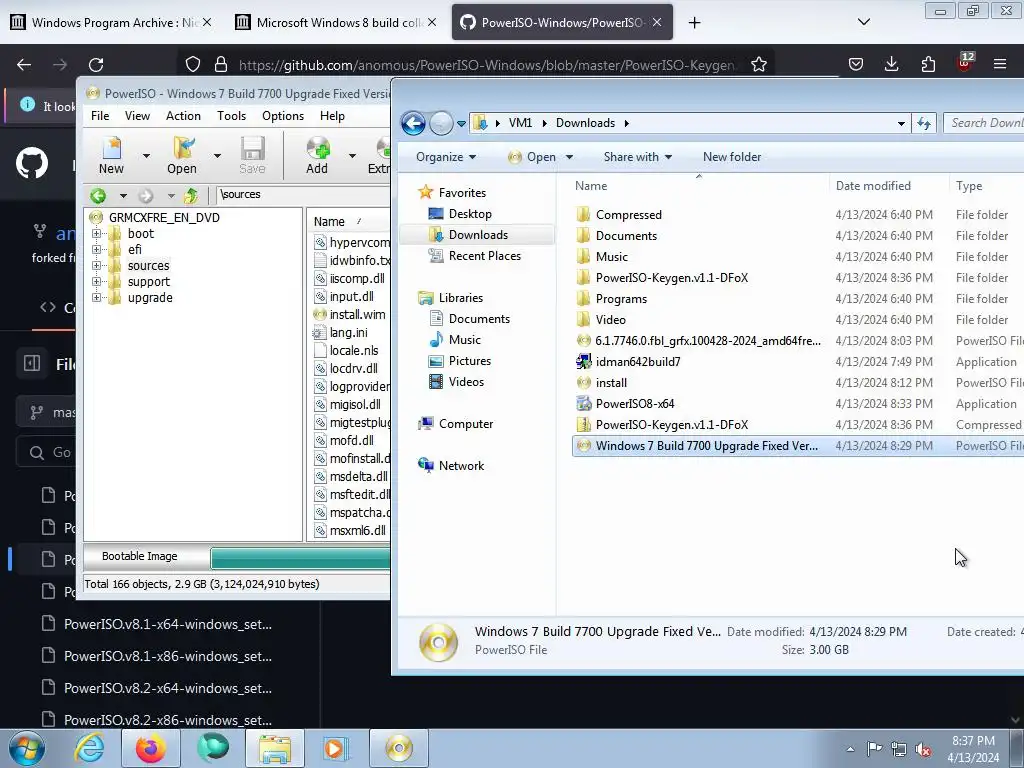
Task: Click media player taskbar icon
Action: pyautogui.click(x=337, y=748)
